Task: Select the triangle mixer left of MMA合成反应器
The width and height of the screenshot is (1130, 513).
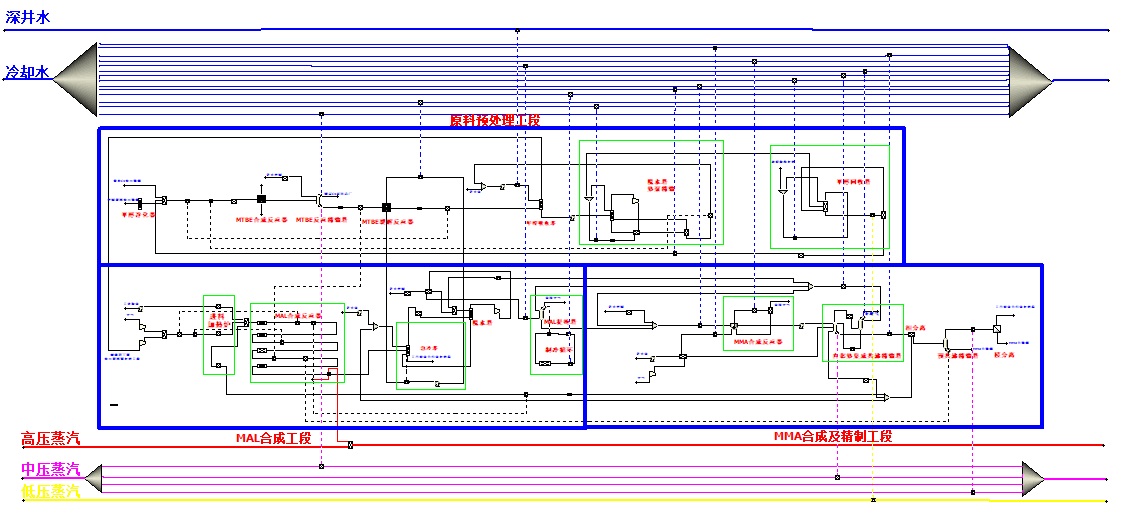Action: (x=654, y=326)
